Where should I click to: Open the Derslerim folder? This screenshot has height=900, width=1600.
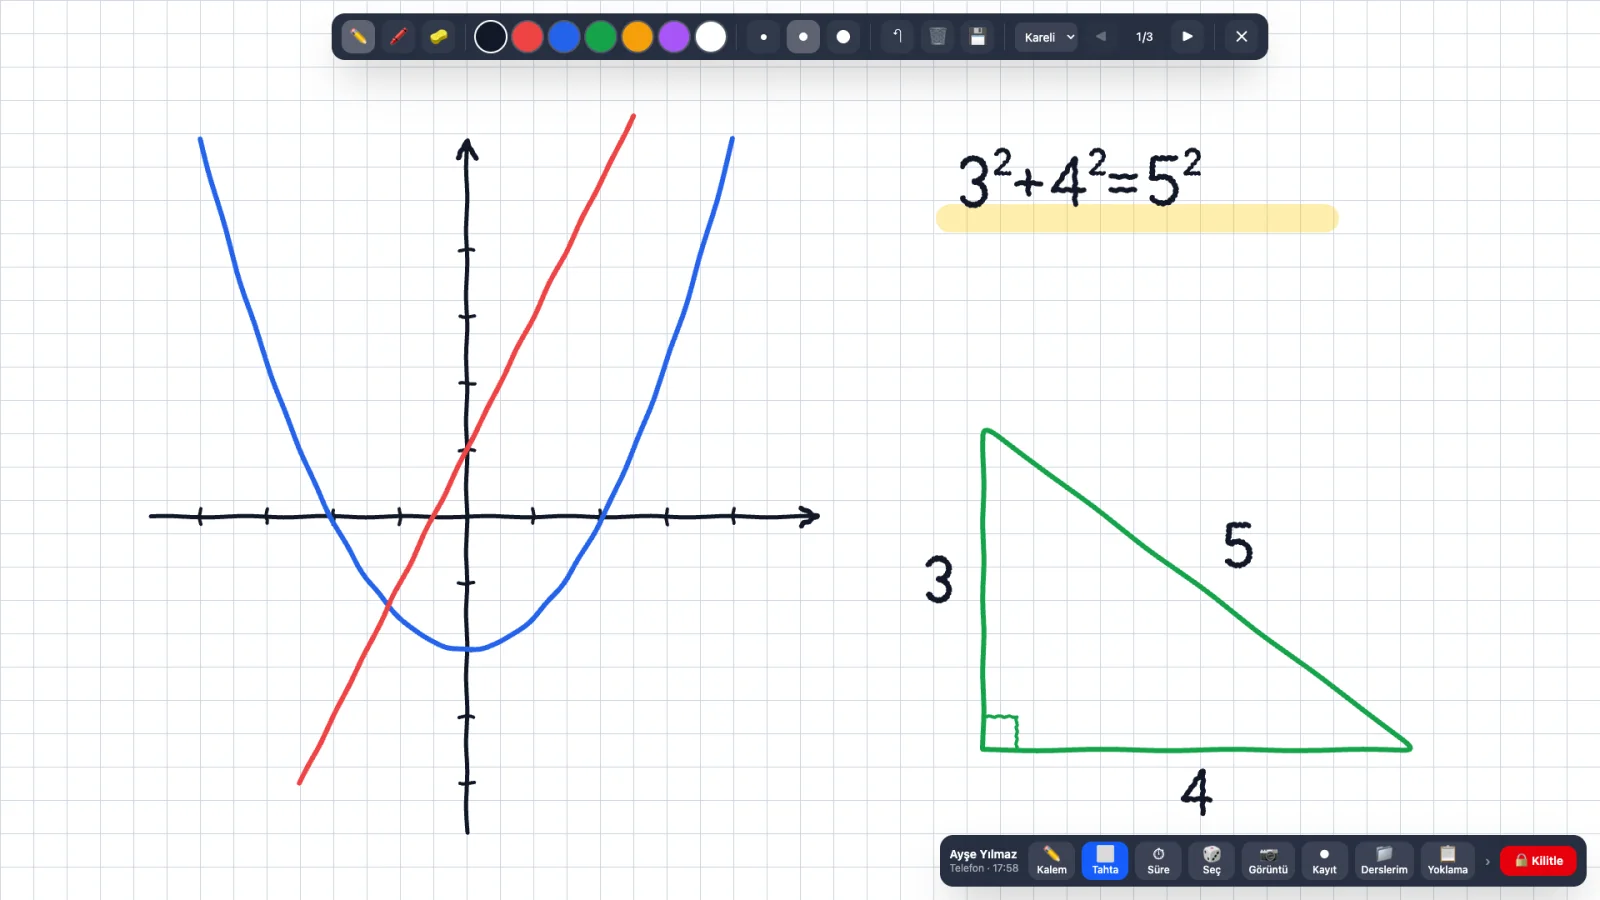1384,860
